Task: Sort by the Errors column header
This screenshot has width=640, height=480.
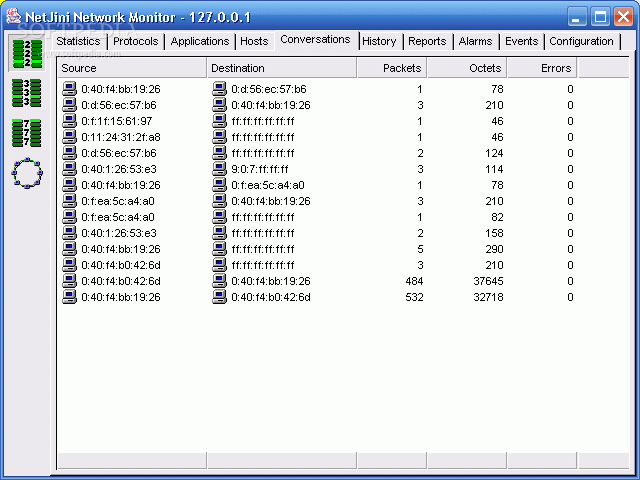Action: tap(542, 68)
